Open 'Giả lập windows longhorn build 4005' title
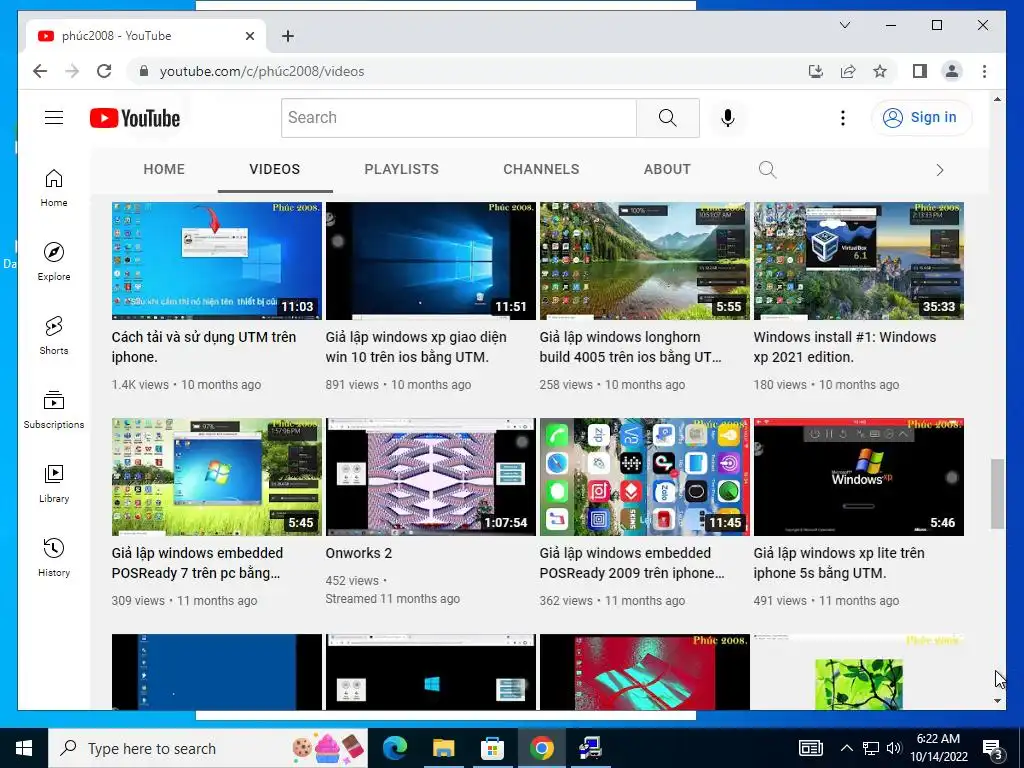 (630, 347)
